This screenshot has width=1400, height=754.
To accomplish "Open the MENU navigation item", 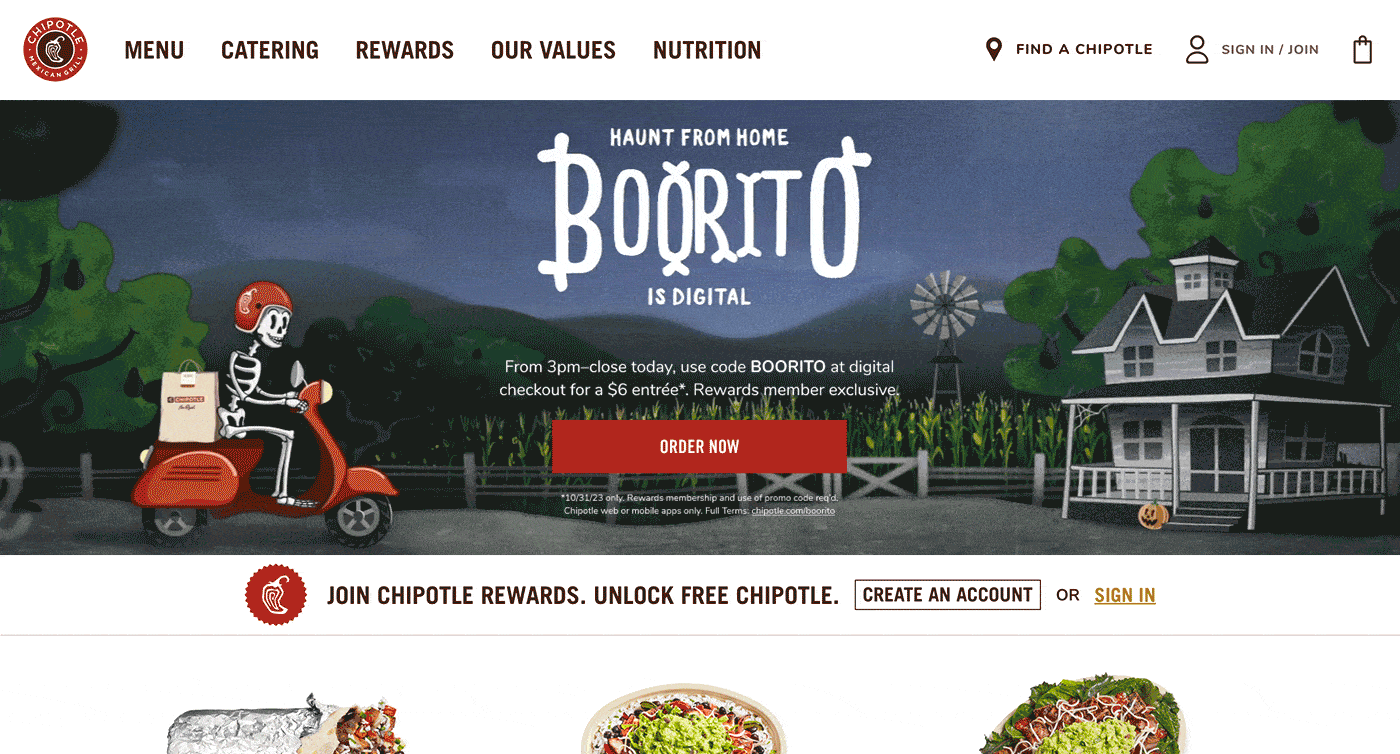I will pos(154,50).
